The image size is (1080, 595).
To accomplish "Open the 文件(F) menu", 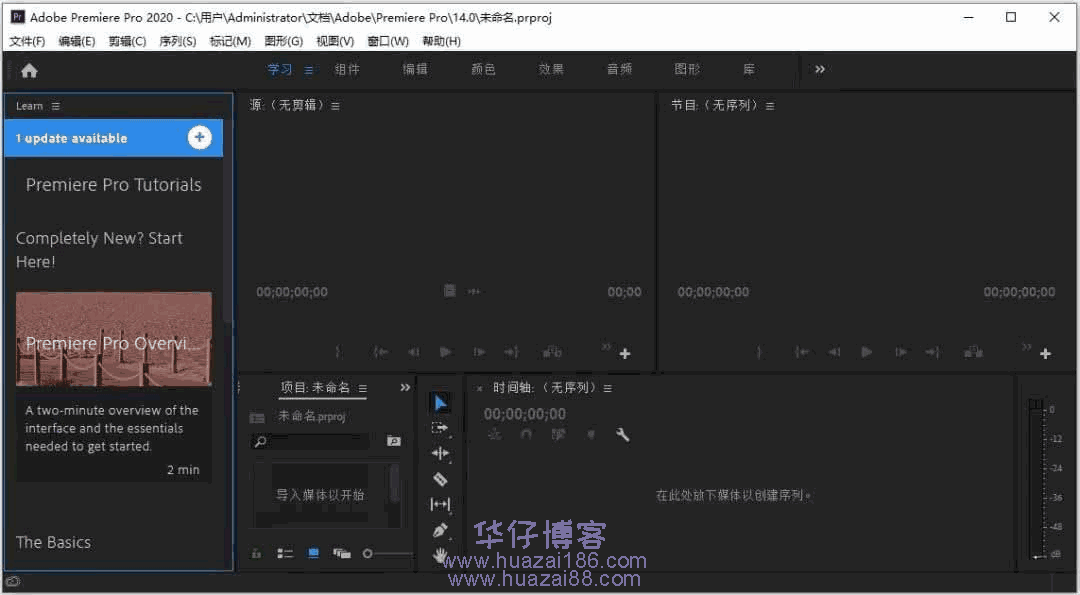I will [x=27, y=41].
